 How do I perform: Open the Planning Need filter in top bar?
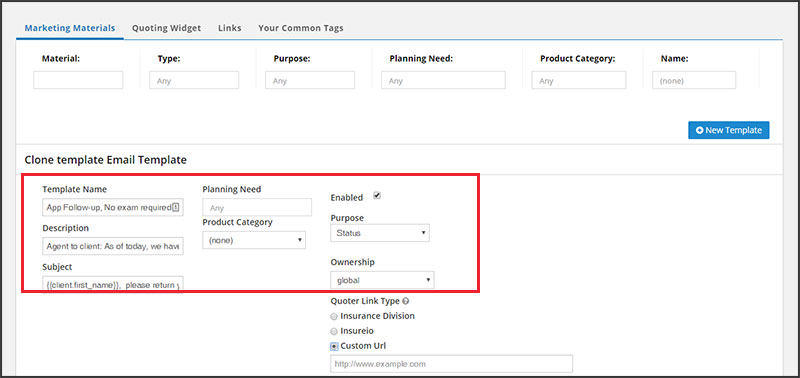pos(443,80)
